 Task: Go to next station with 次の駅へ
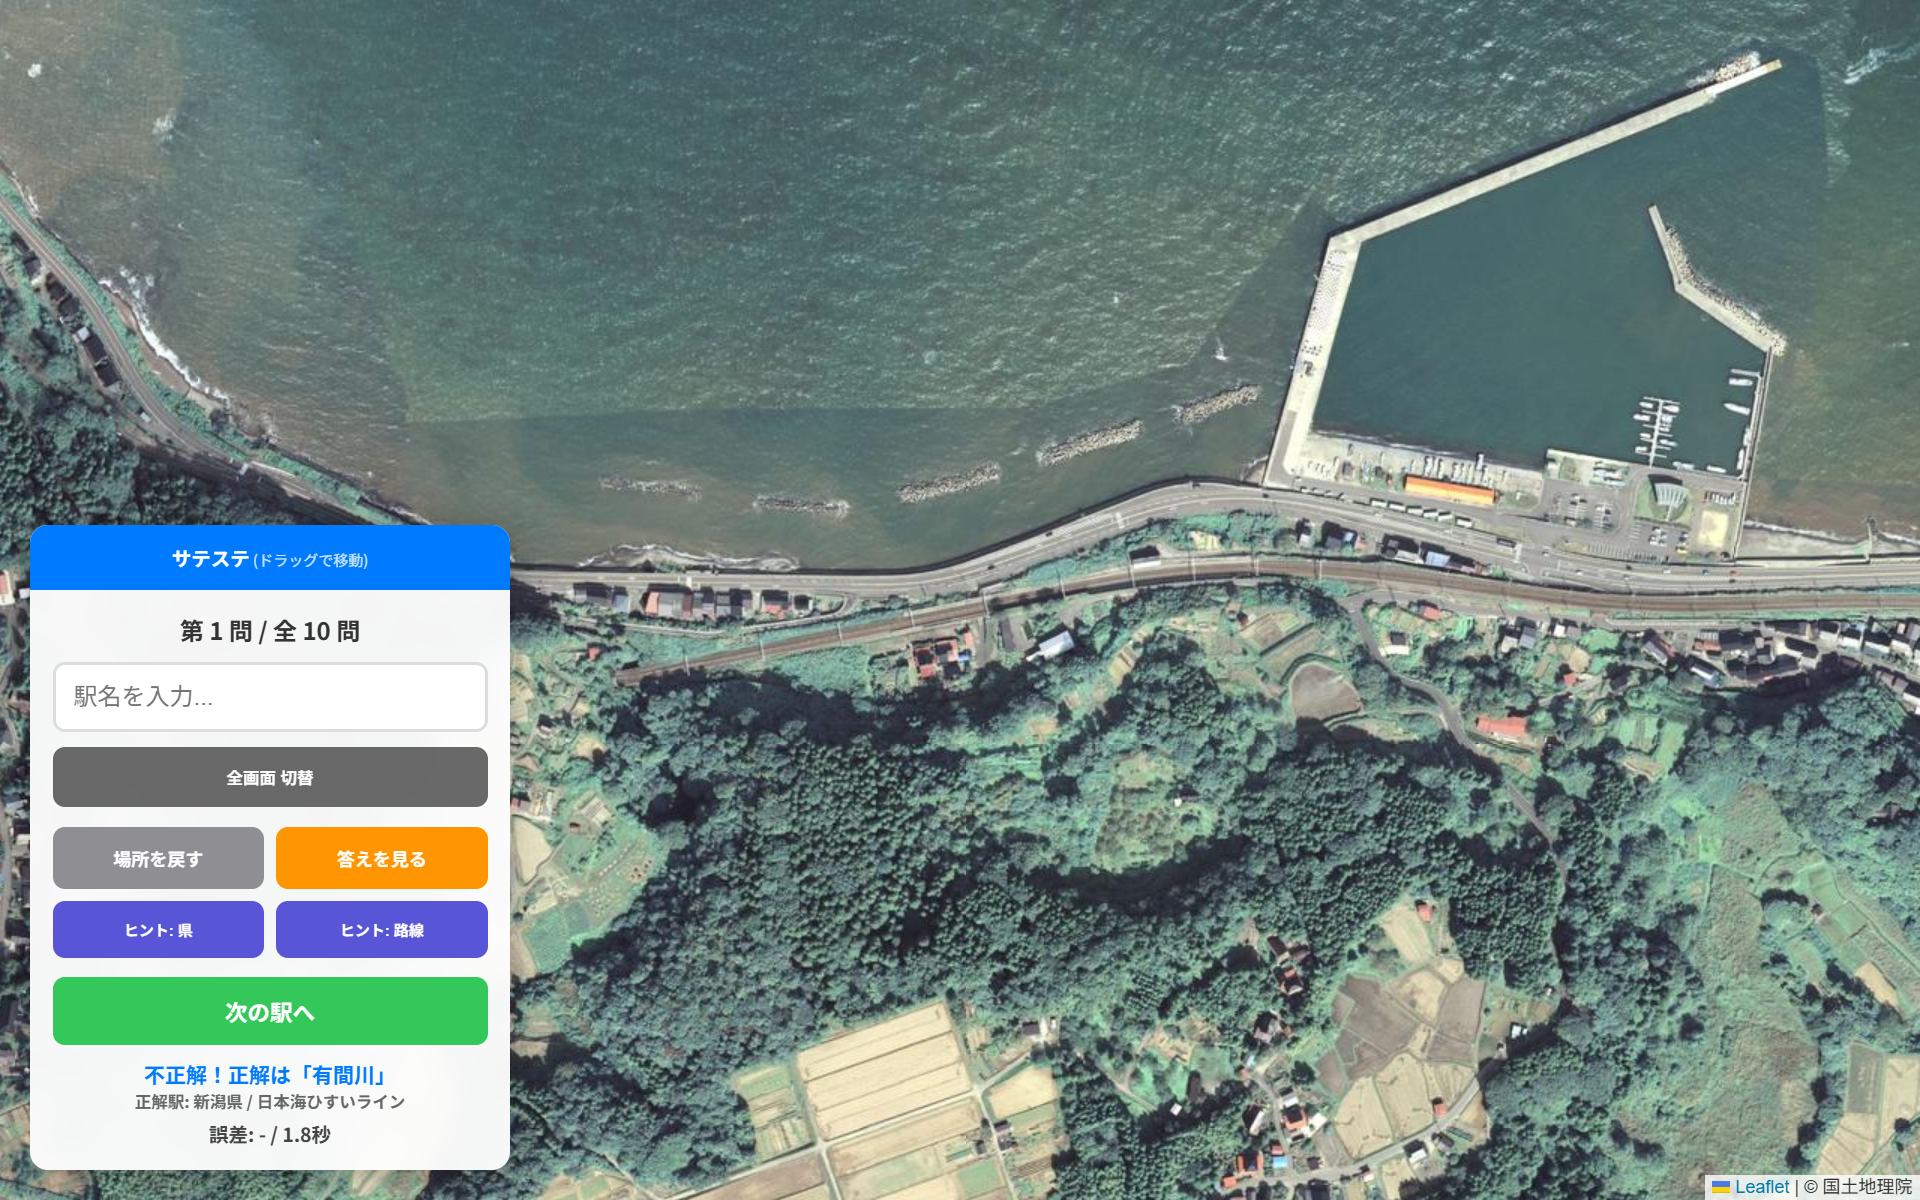[270, 1011]
